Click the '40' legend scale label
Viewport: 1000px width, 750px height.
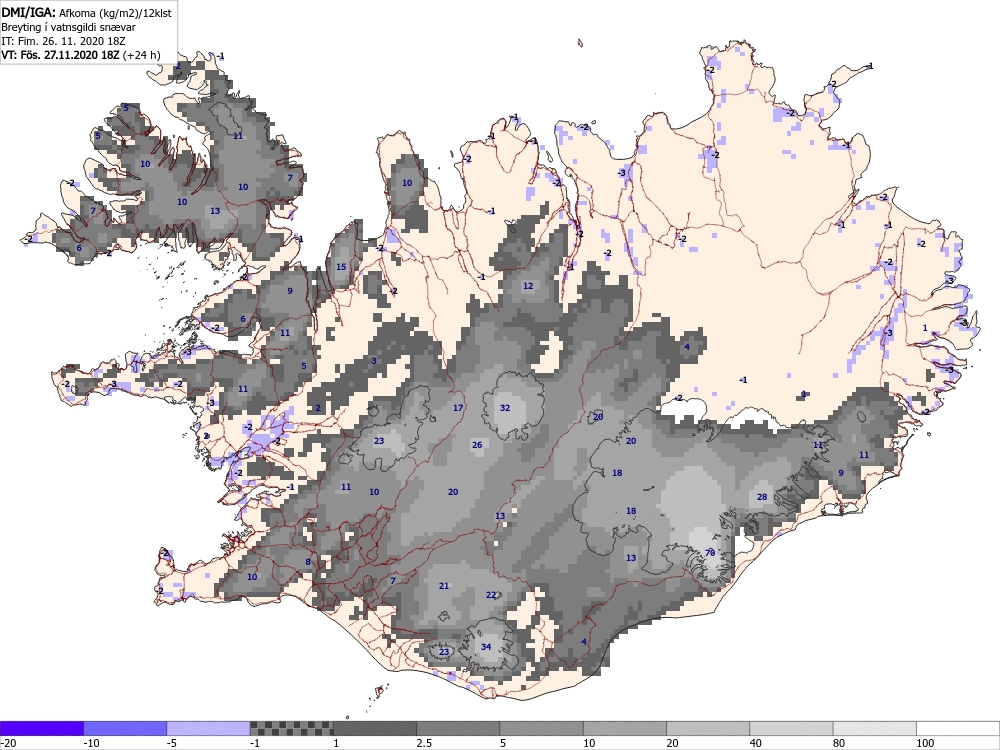tap(756, 743)
